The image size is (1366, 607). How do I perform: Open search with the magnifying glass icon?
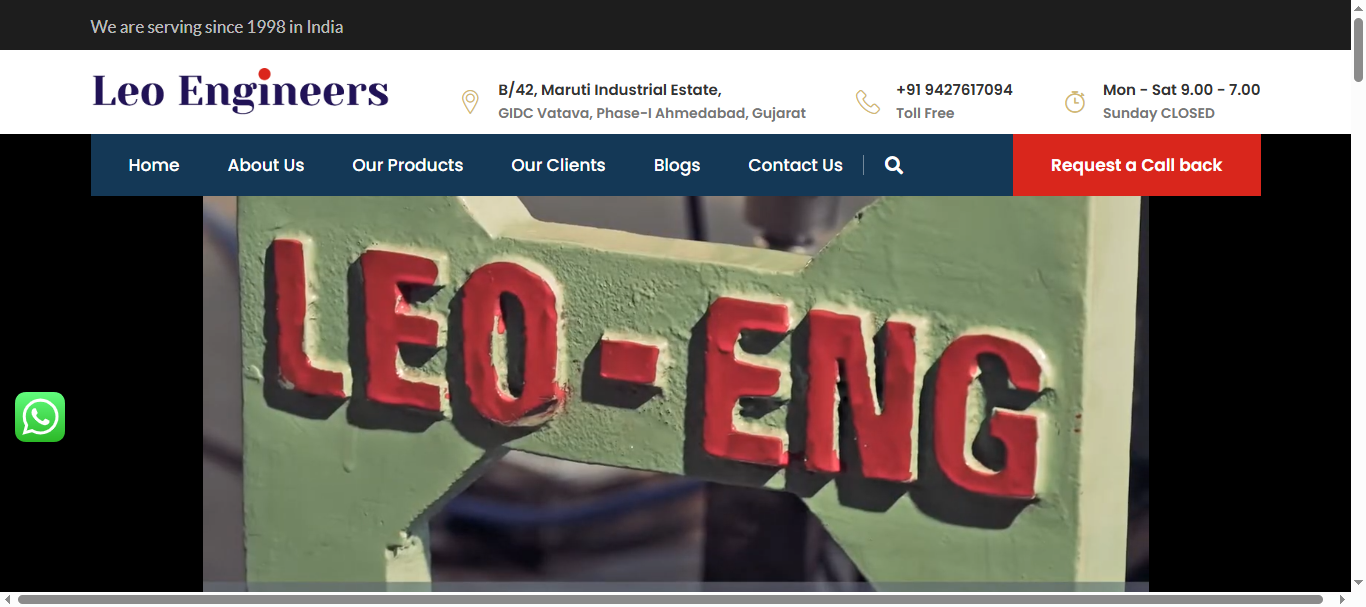tap(894, 166)
